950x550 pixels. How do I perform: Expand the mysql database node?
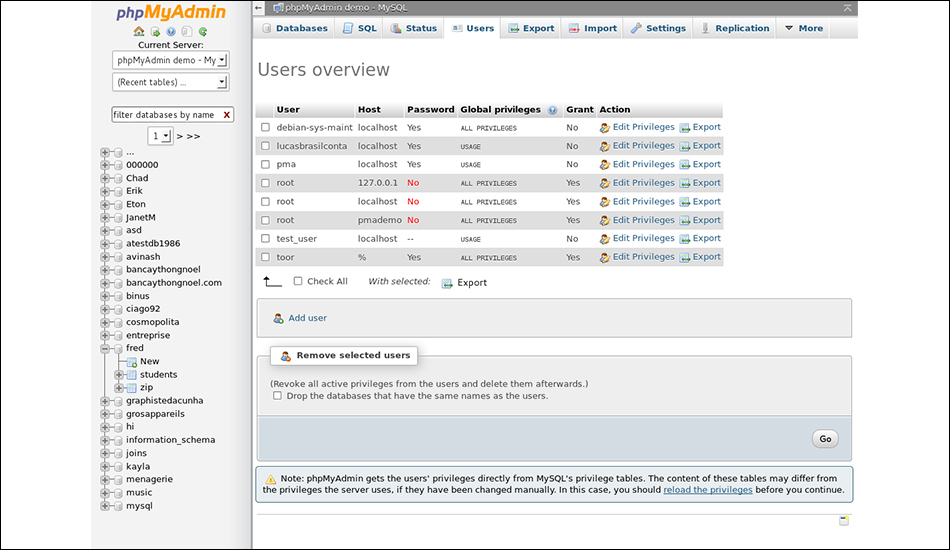coord(105,506)
